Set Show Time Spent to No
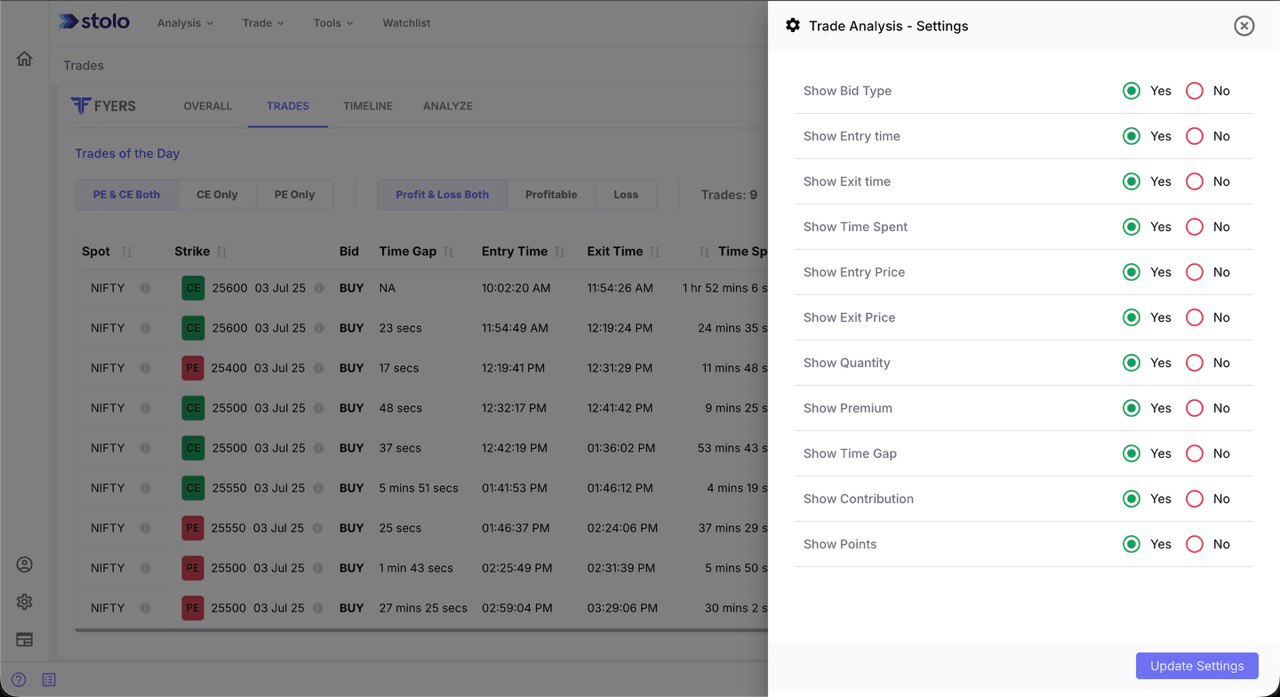The height and width of the screenshot is (697, 1280). (1194, 227)
